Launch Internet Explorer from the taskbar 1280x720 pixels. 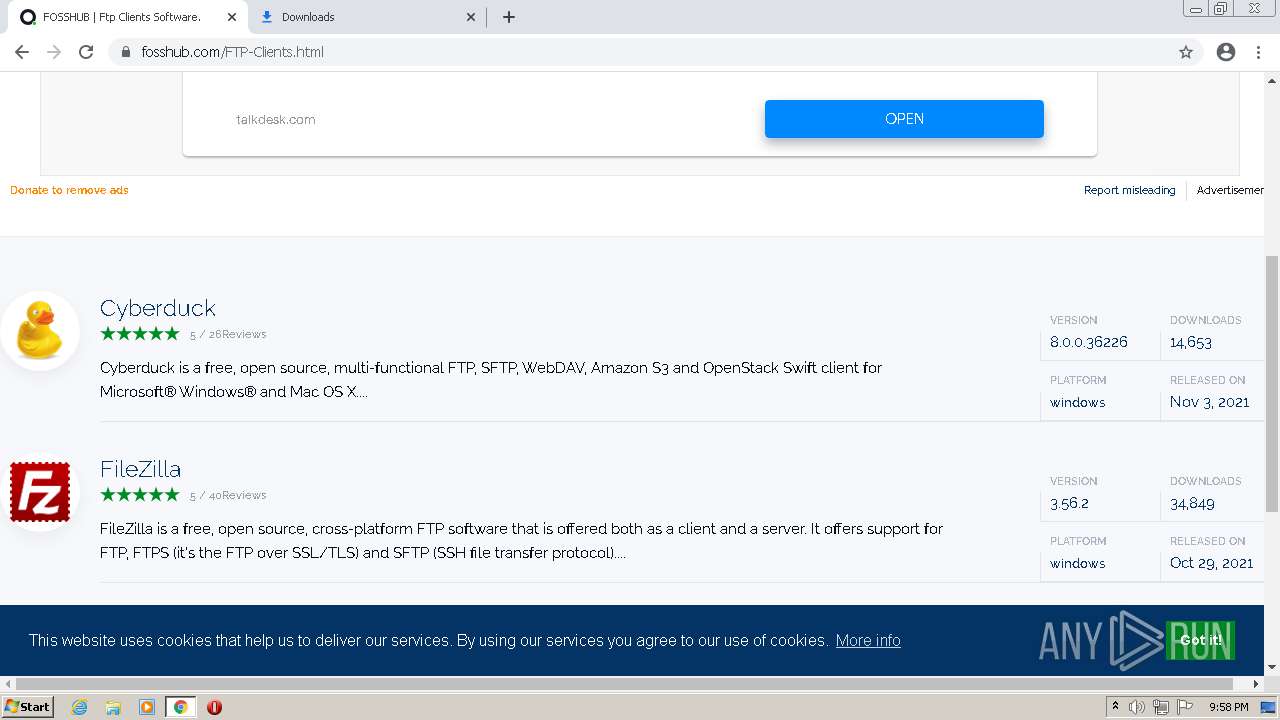80,707
